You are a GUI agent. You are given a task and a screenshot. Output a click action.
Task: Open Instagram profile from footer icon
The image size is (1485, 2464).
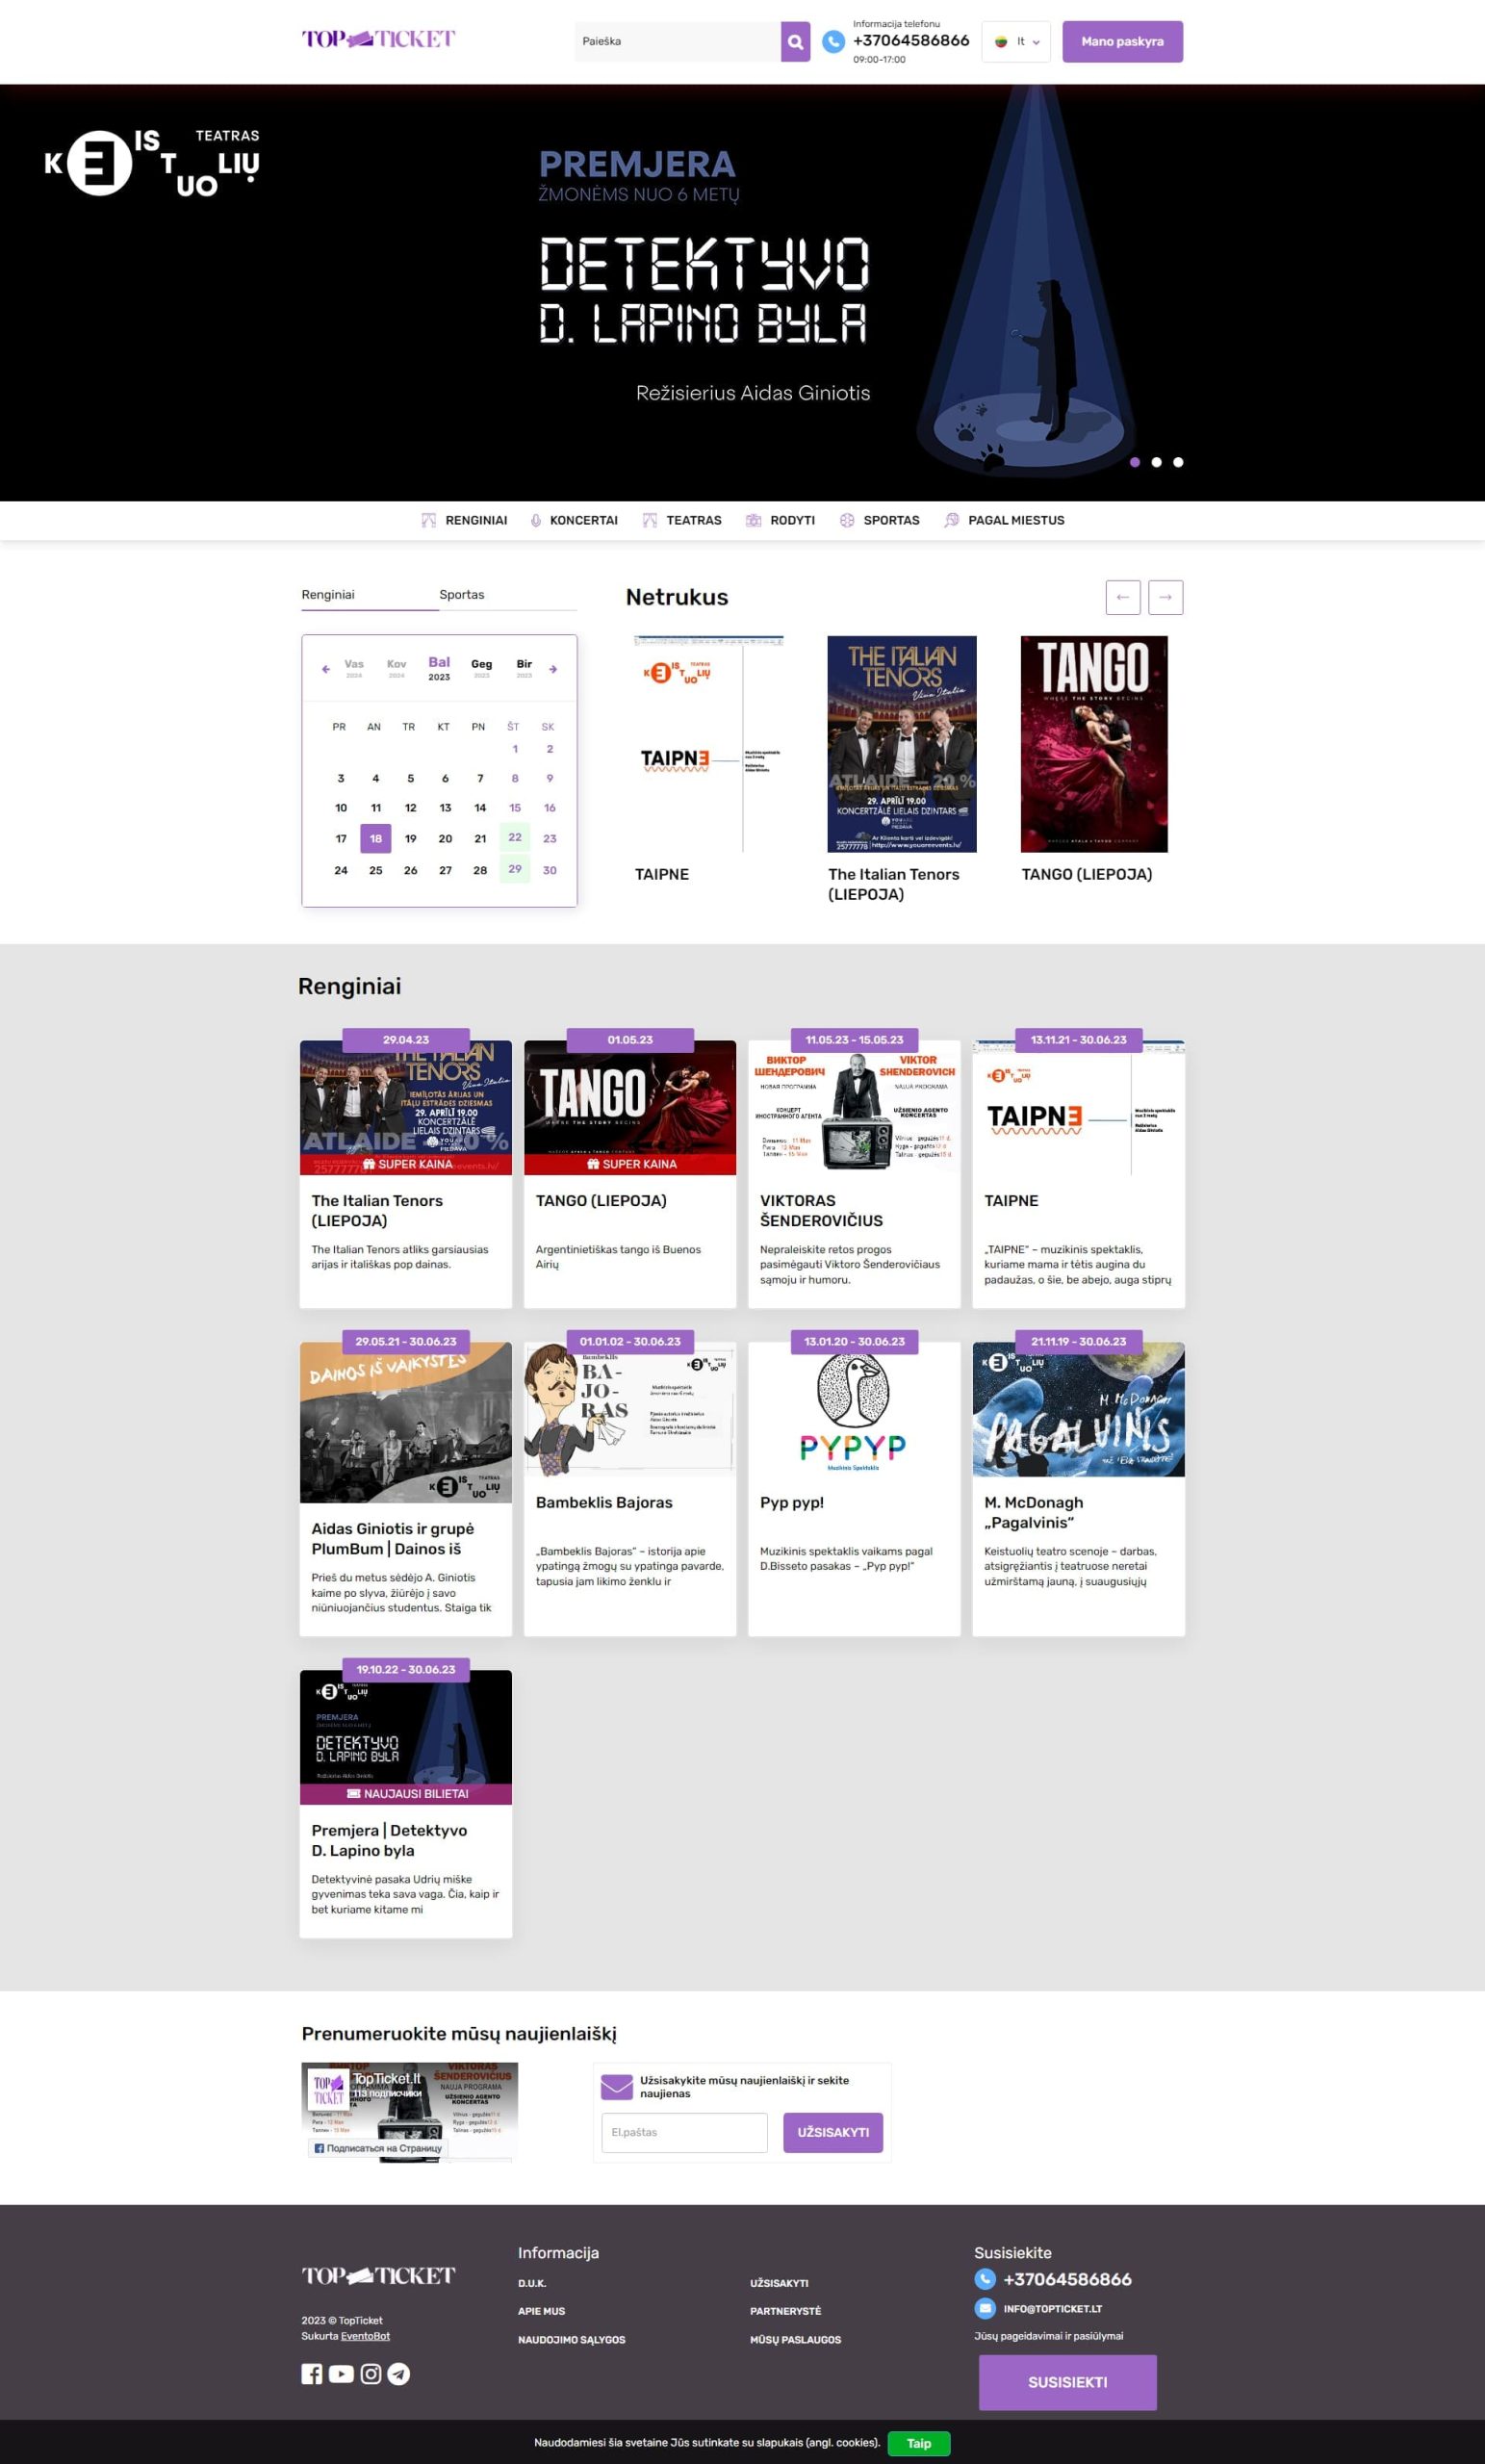370,2374
